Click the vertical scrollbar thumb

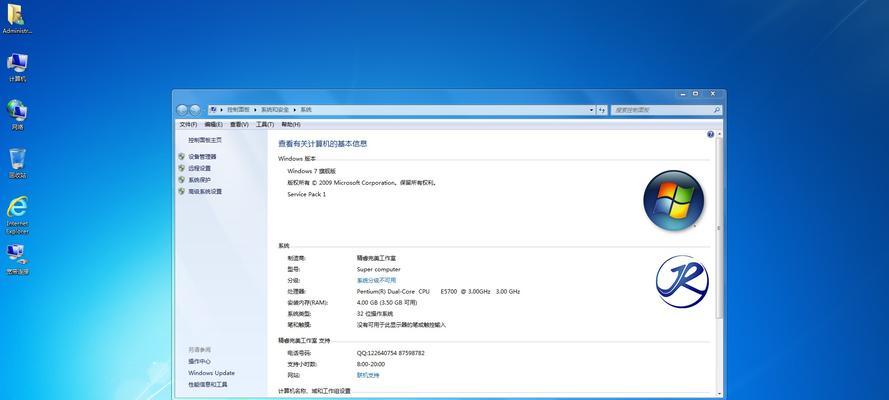coord(720,228)
